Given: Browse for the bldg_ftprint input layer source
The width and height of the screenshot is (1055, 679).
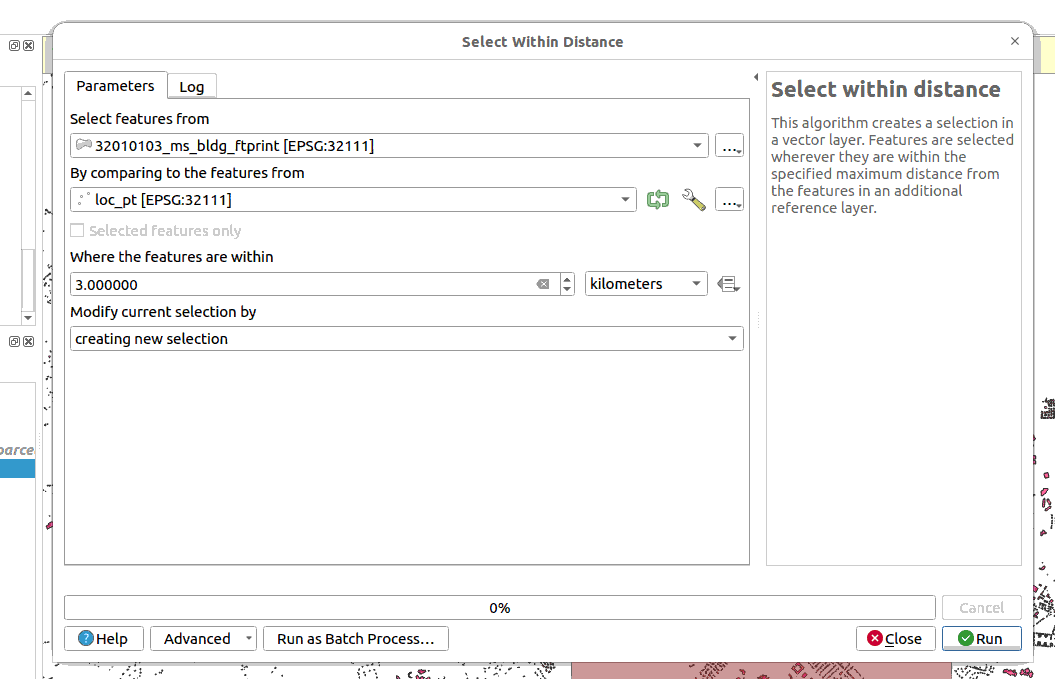Looking at the screenshot, I should click(x=730, y=146).
